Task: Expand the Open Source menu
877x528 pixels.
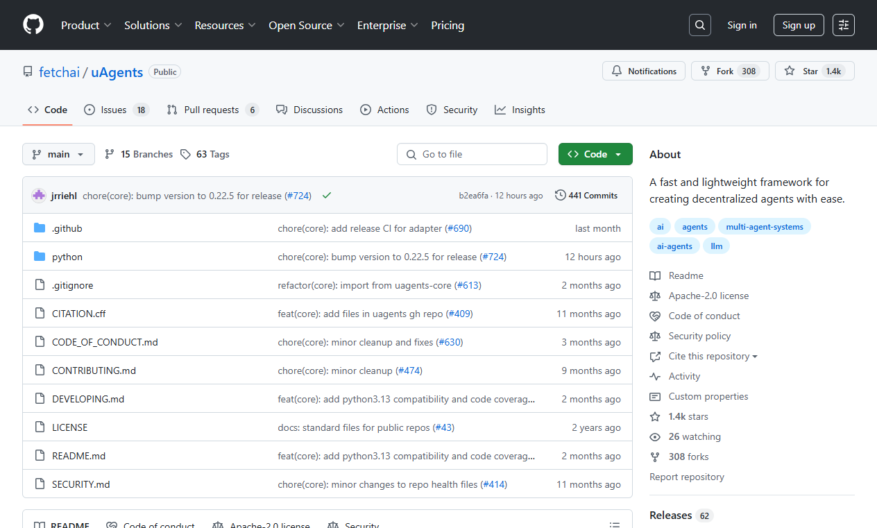Action: [x=306, y=25]
